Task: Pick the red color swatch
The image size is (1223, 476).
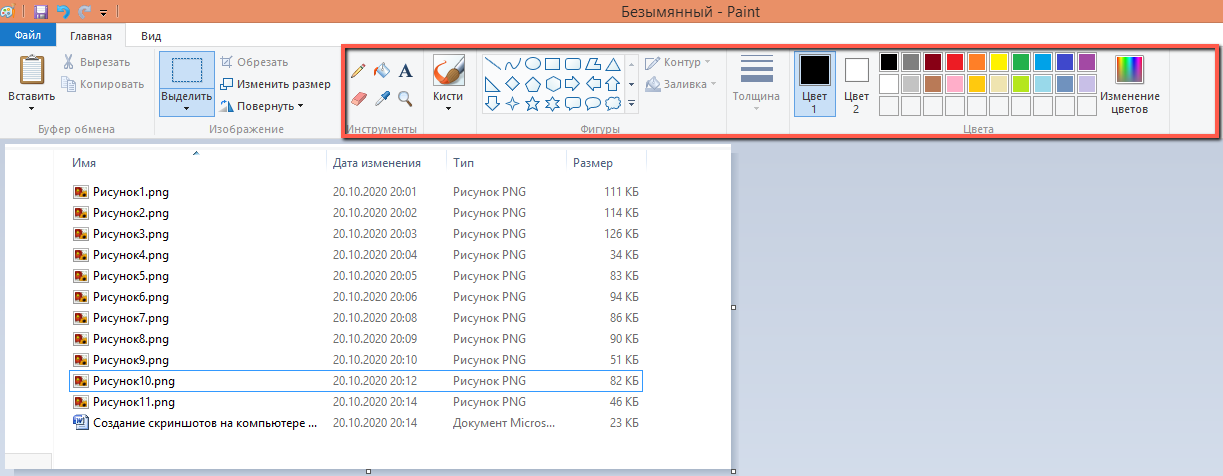Action: tap(955, 62)
